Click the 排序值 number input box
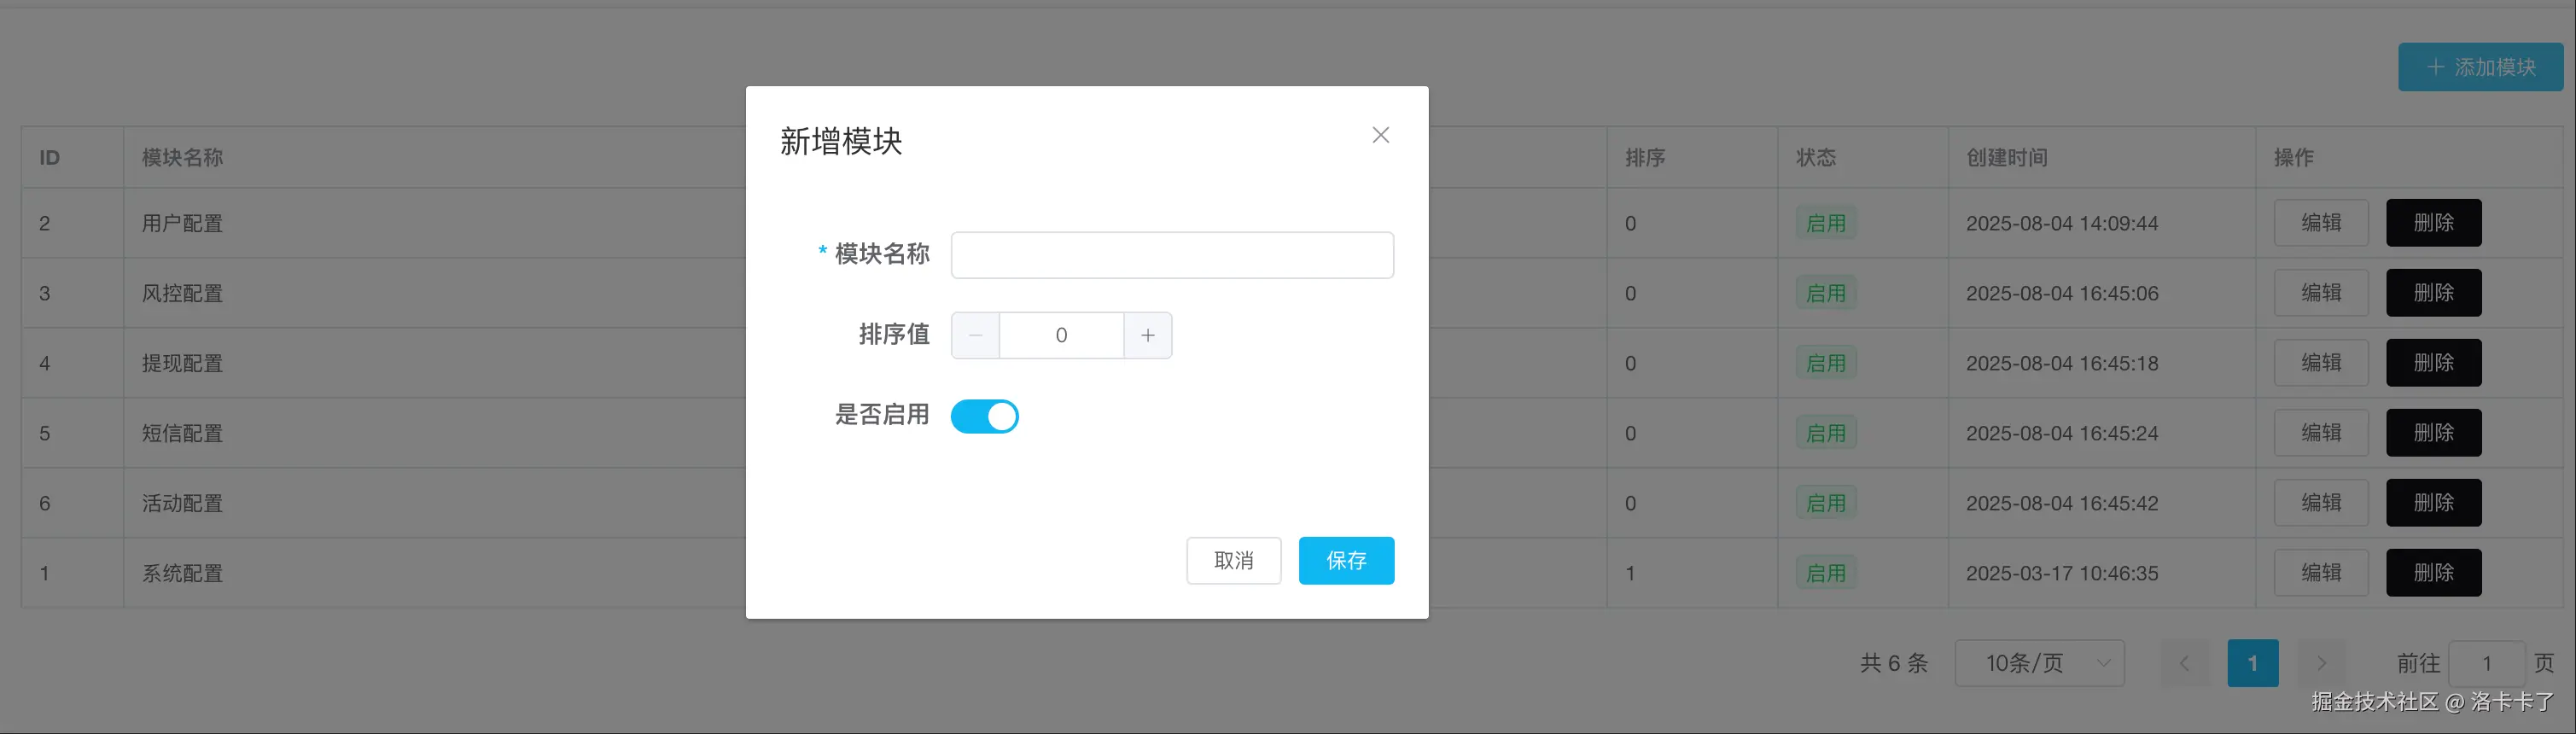Viewport: 2576px width, 734px height. (1061, 335)
